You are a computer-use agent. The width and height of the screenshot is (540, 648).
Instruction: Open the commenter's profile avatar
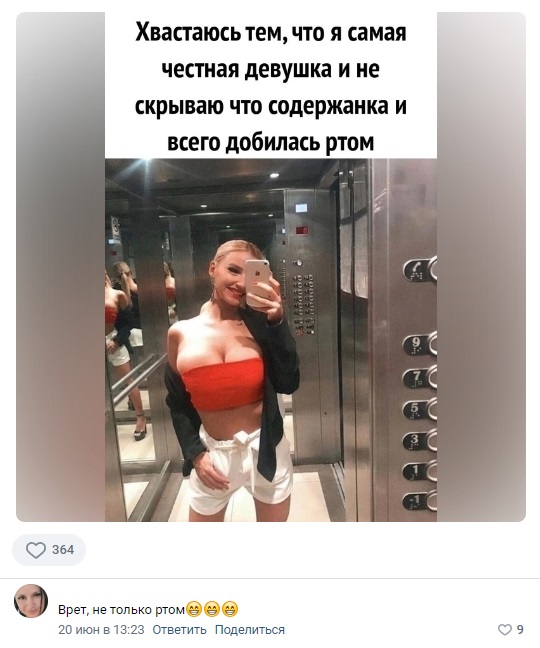(x=31, y=601)
